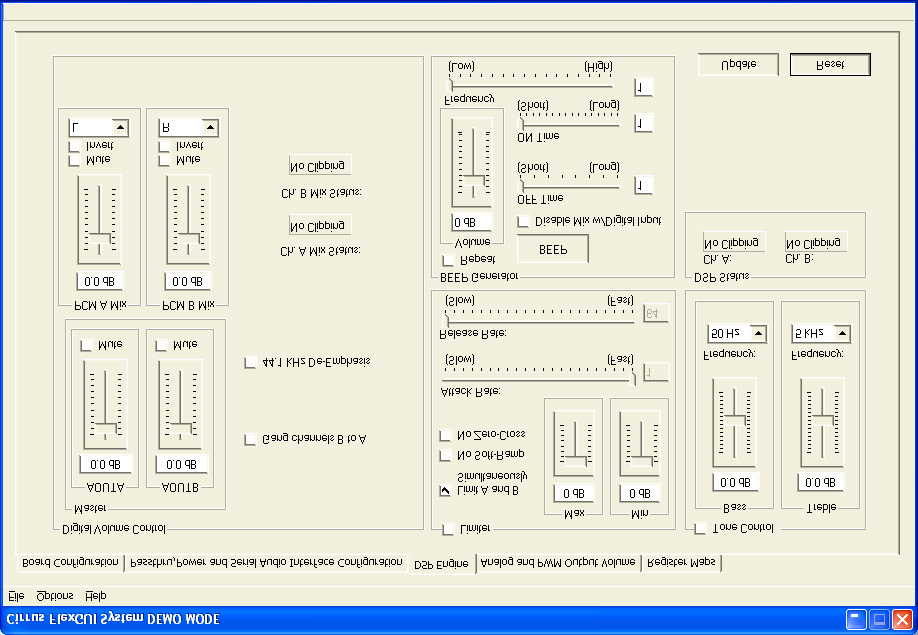Enable Repeat in the BEEP Generator panel

coord(448,258)
